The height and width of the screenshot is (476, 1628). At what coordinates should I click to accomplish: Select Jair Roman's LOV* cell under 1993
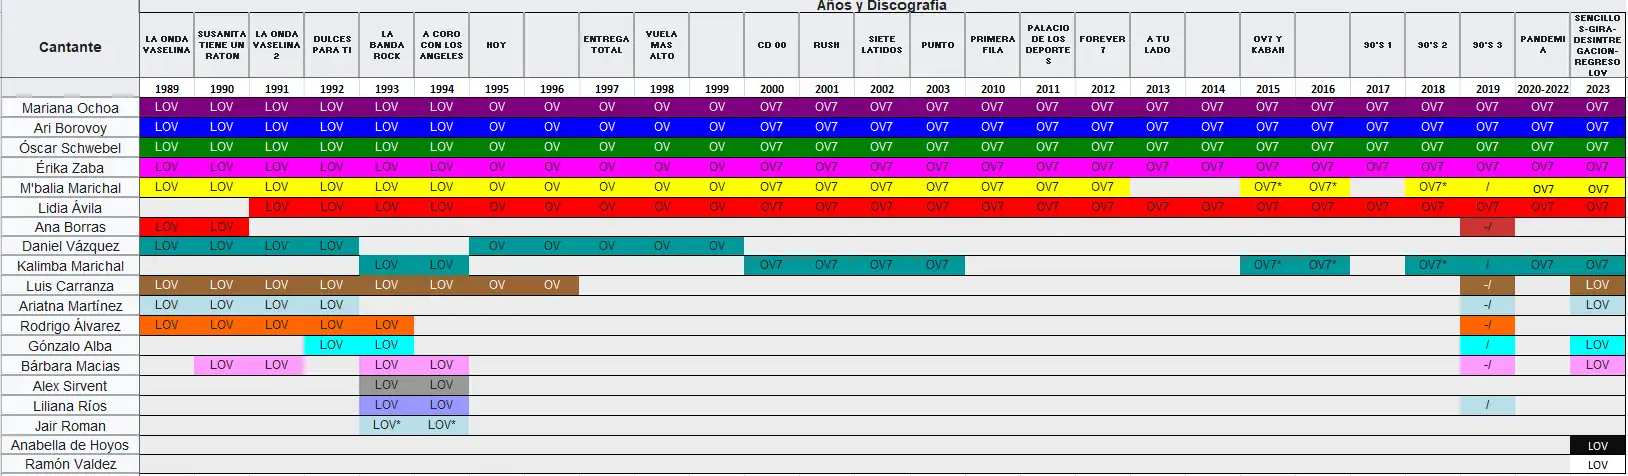click(387, 425)
